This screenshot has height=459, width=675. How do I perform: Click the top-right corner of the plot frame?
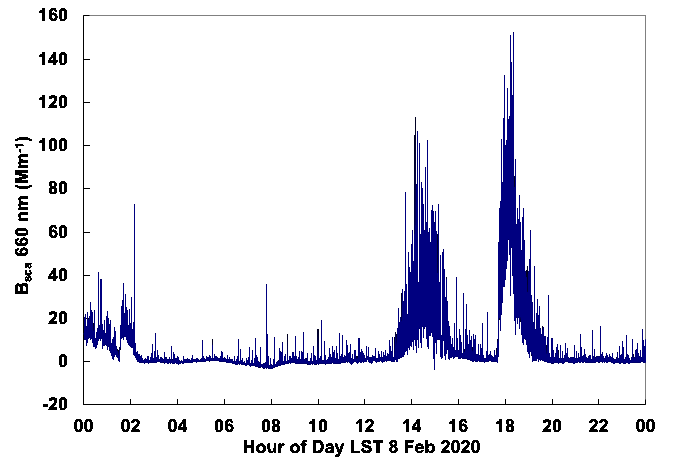[645, 15]
